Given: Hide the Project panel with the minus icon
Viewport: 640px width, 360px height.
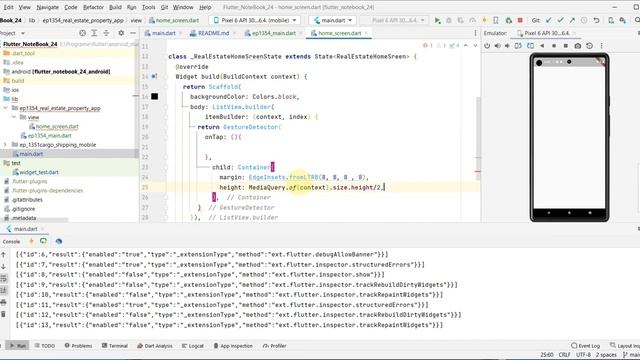Looking at the screenshot, I should (133, 33).
